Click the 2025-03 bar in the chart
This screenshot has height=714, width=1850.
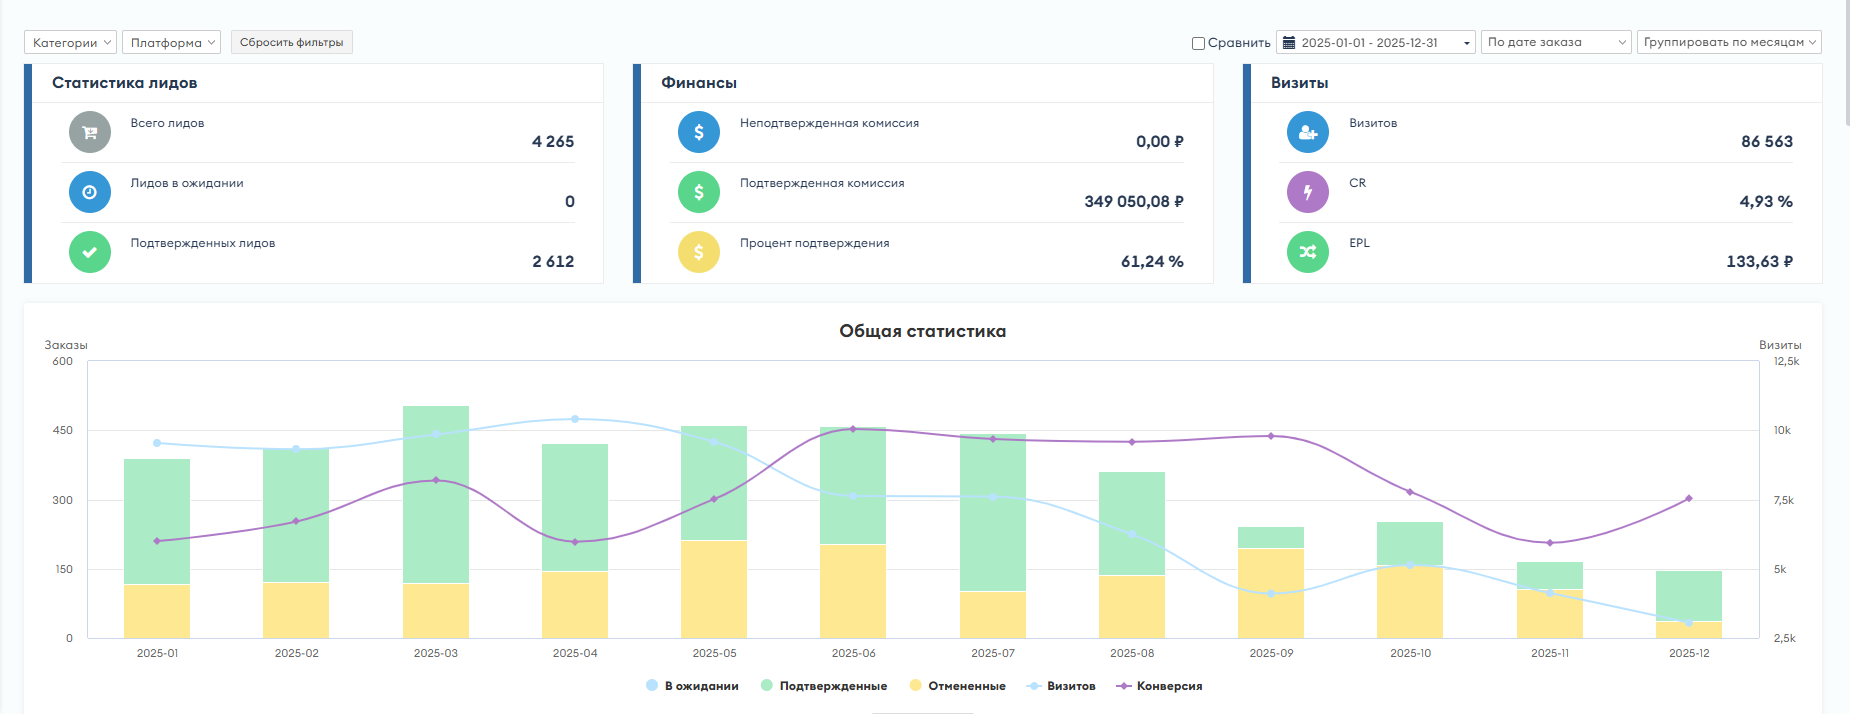pyautogui.click(x=436, y=522)
